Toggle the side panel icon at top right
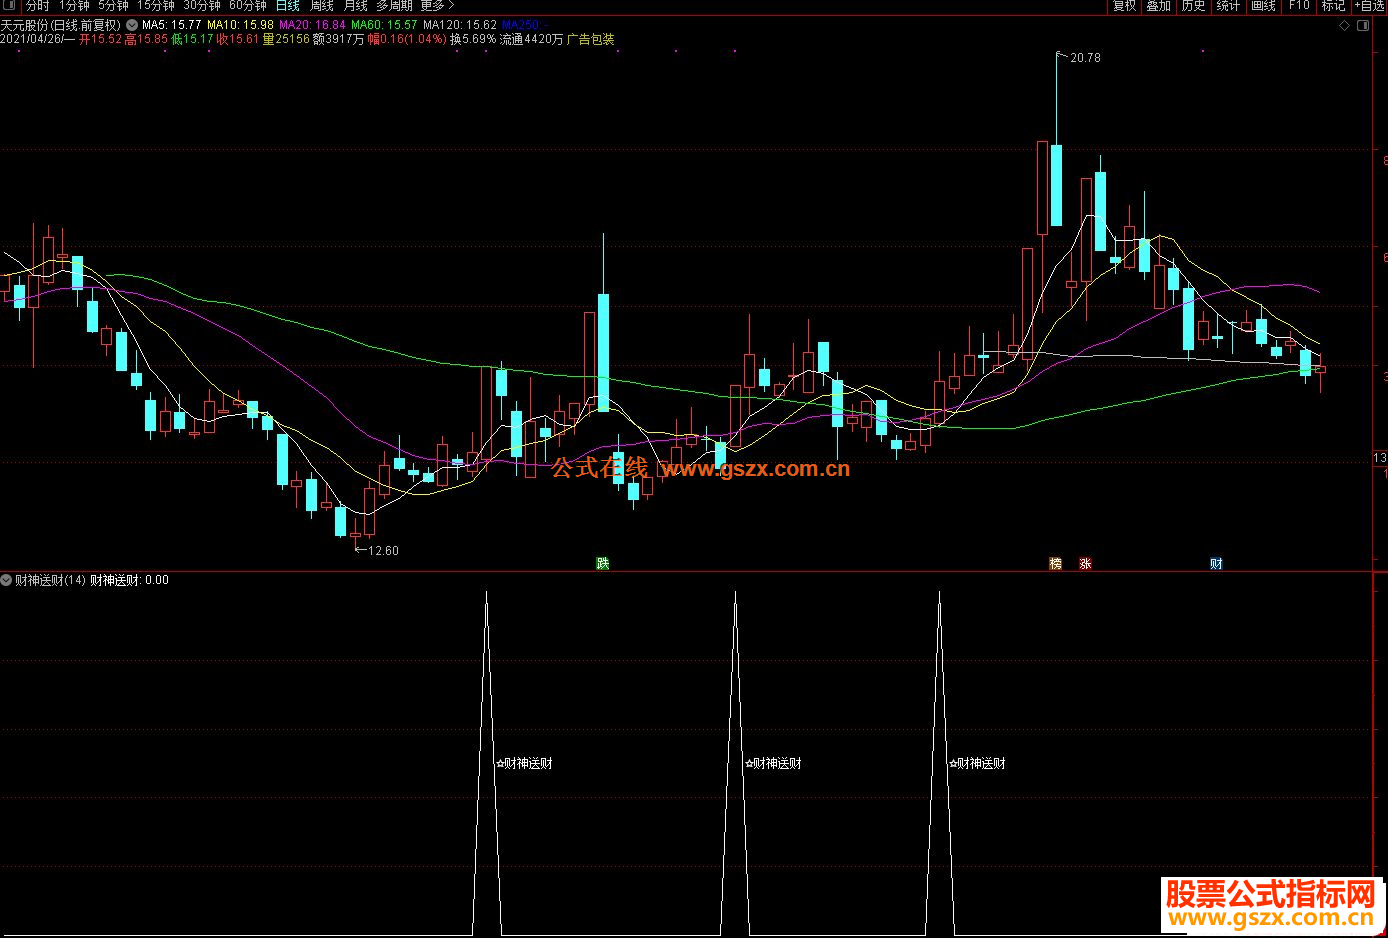1388x938 pixels. 1364,26
